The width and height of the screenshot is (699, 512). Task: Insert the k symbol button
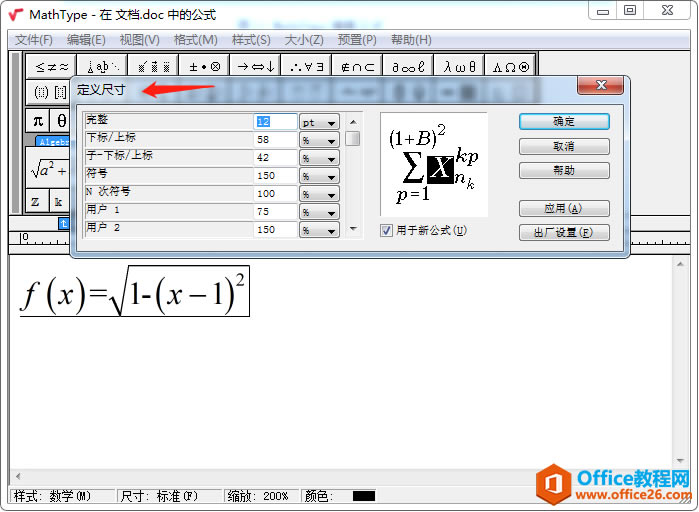(58, 201)
